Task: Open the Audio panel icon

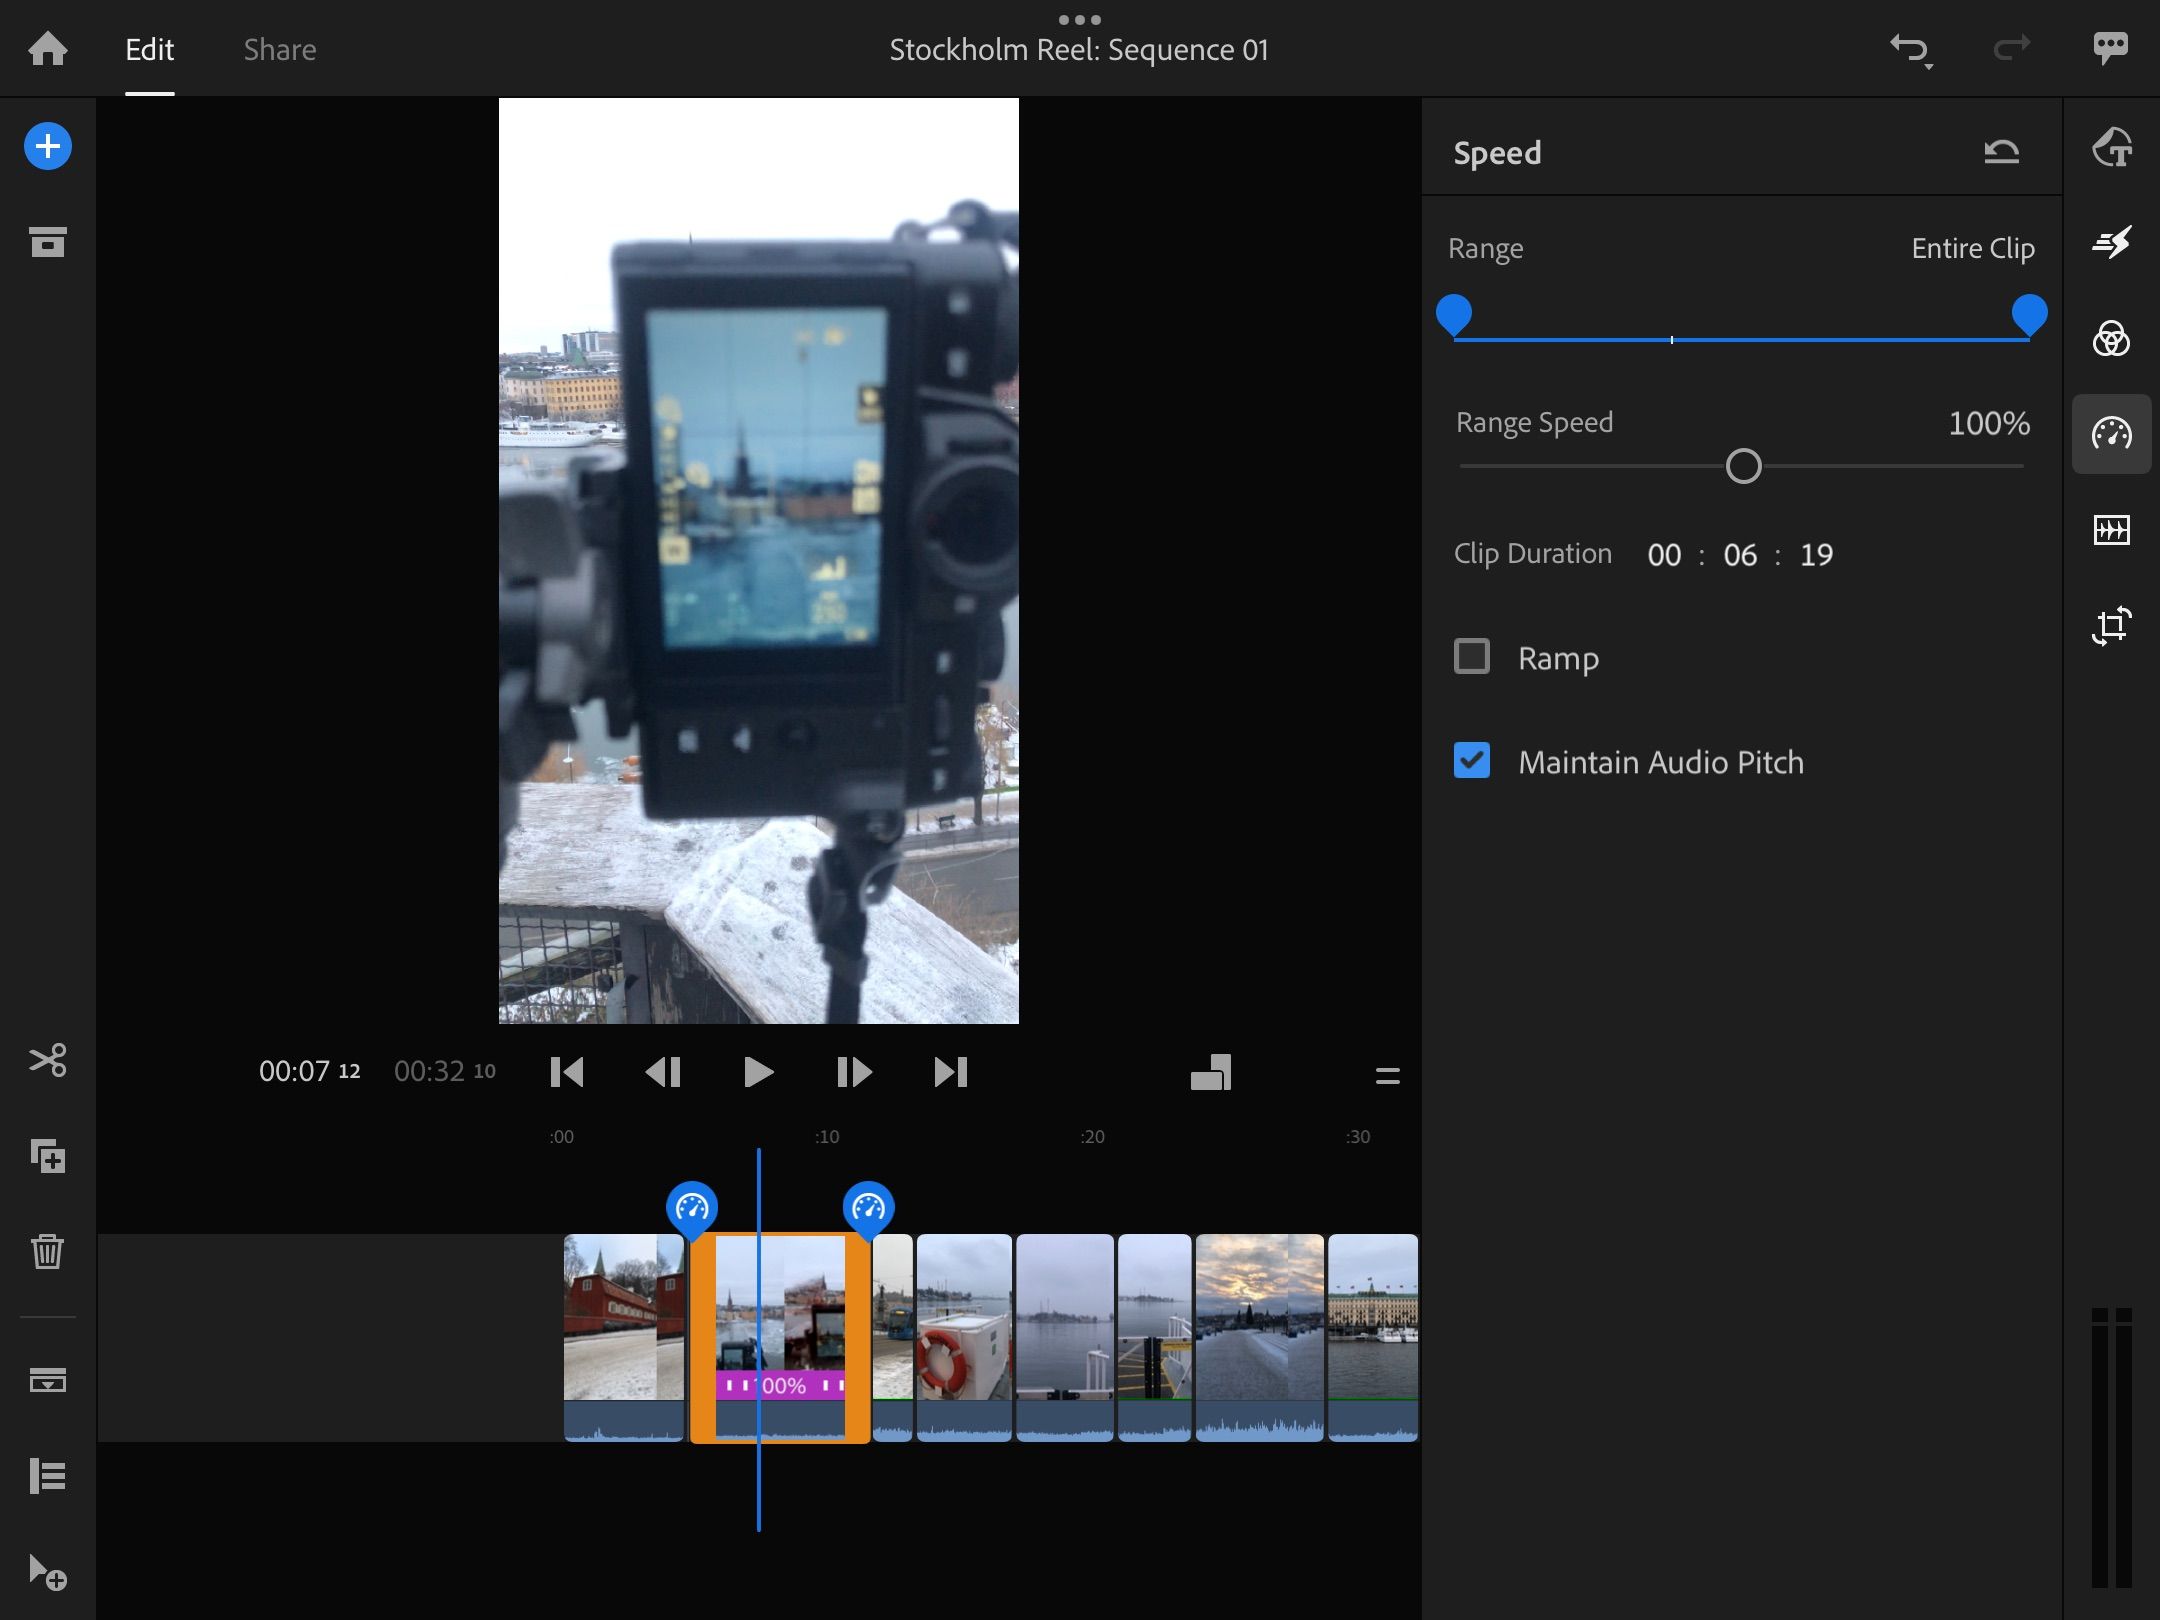Action: [x=2110, y=529]
